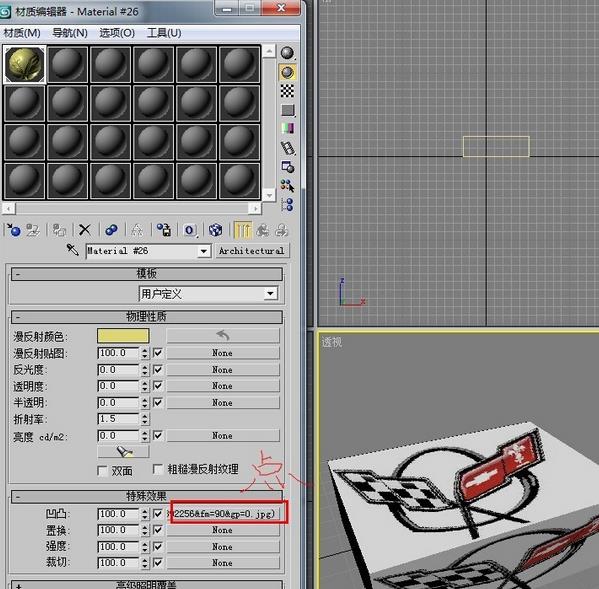Open the 工具(U) menu
Screen dimensions: 599x589
[164, 33]
